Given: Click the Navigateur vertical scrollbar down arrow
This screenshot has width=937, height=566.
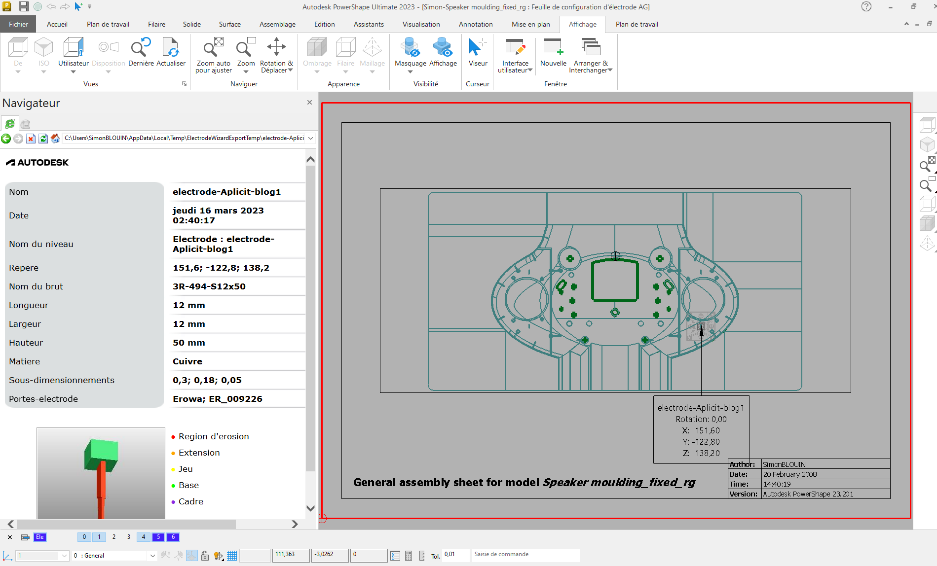Looking at the screenshot, I should click(310, 509).
